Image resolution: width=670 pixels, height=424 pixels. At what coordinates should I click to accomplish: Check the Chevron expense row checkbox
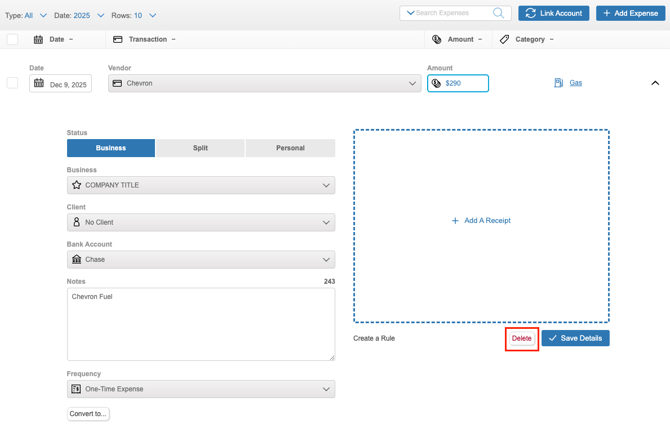(12, 83)
